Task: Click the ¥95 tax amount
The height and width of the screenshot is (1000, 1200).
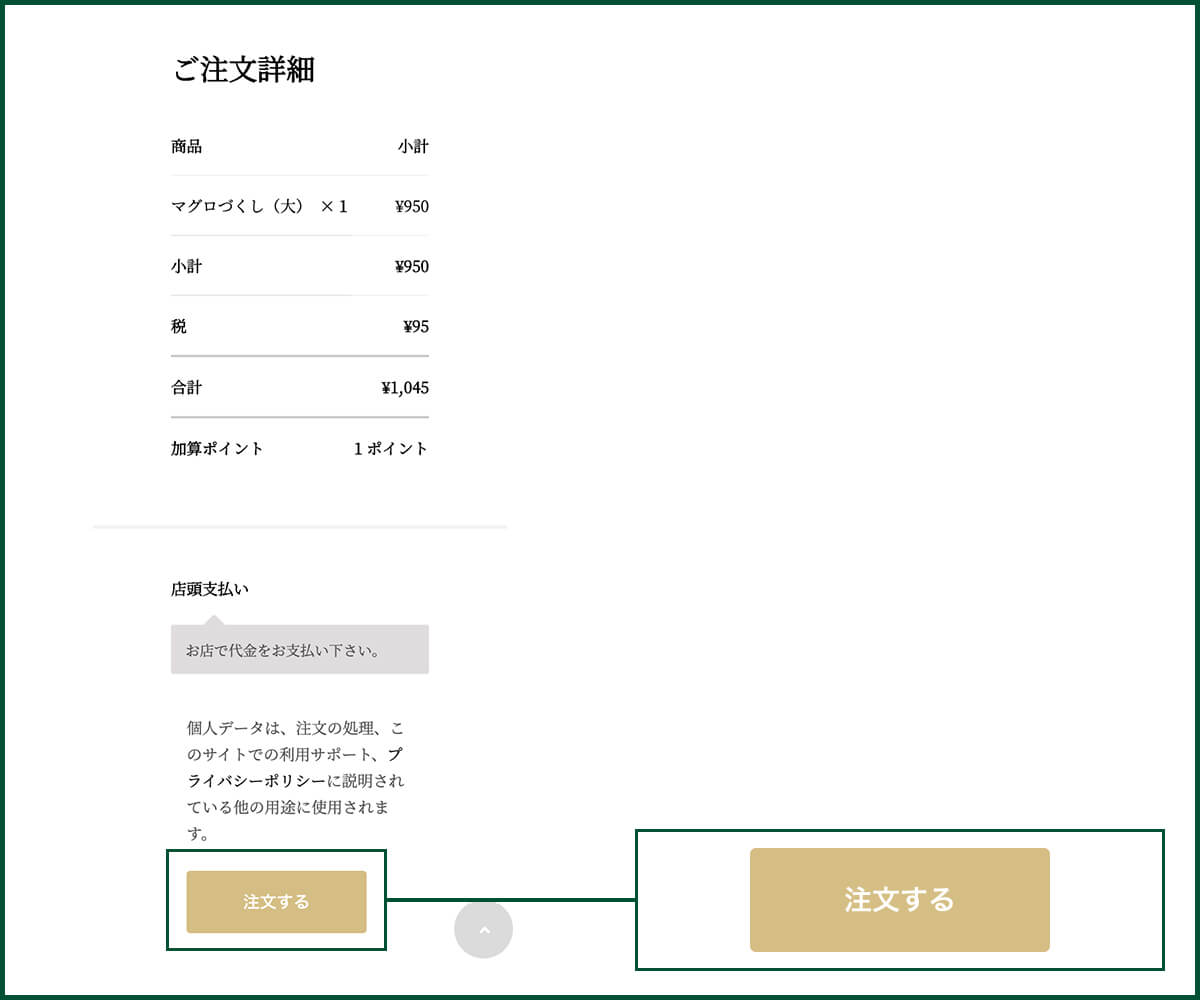Action: 416,326
